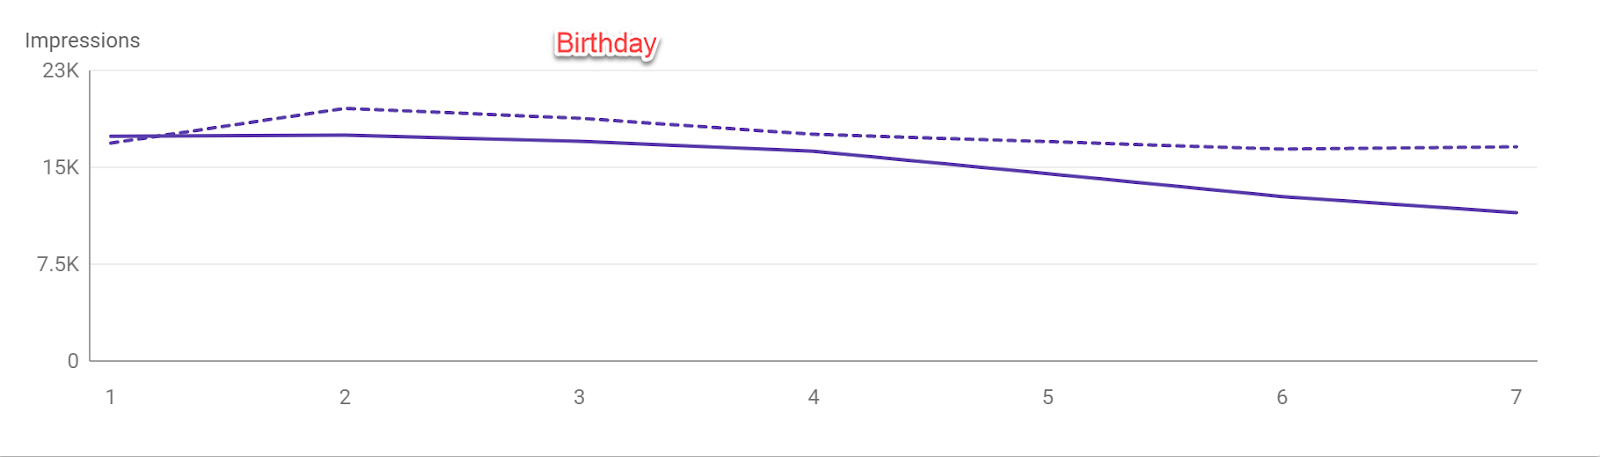Click solid line point at day 4
Screen dimensions: 1600x457
(814, 151)
